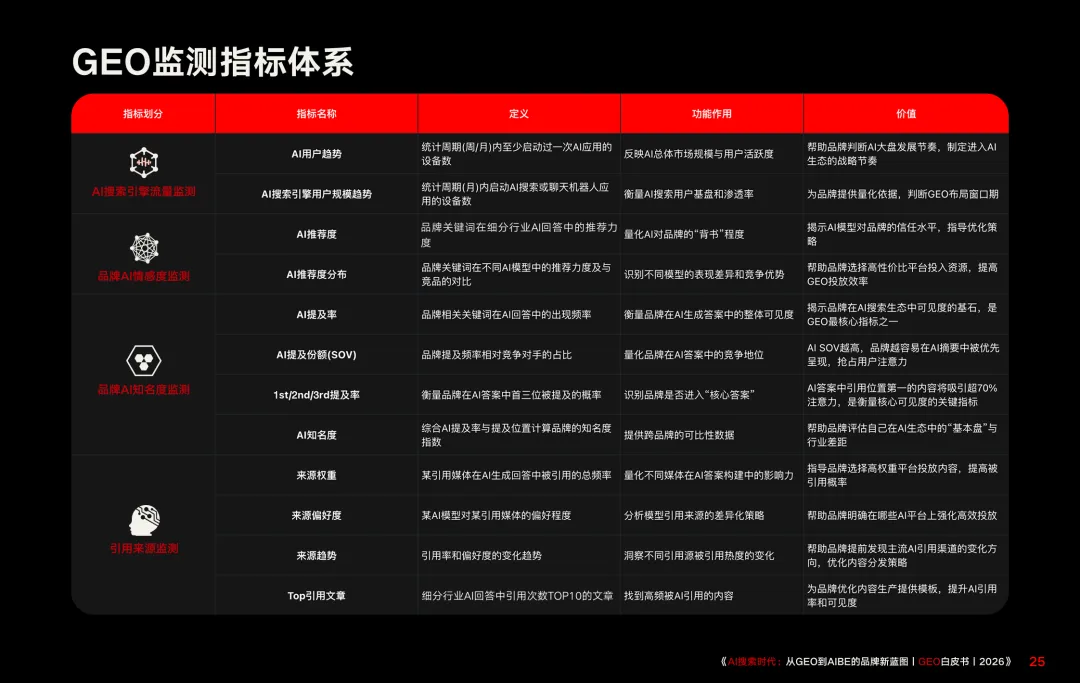Select the AI推荐度分布 cell
This screenshot has height=683, width=1080.
(317, 274)
